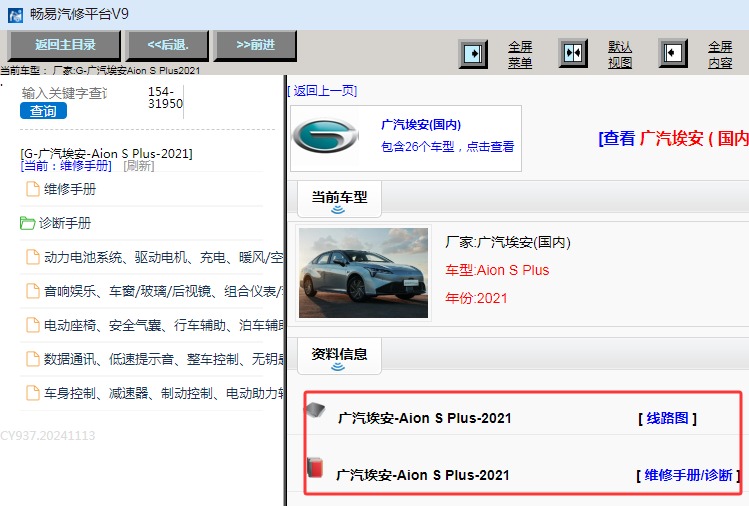Click the 查看 广汽埃安 header link
The image size is (749, 506).
pyautogui.click(x=674, y=139)
